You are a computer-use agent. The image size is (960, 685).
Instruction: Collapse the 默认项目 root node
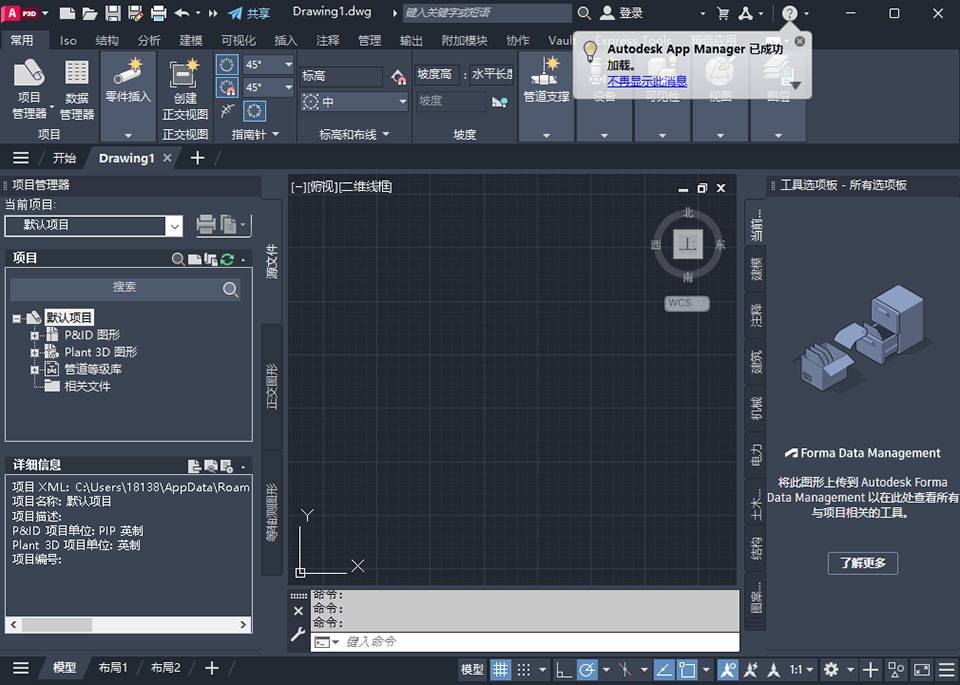coord(17,318)
